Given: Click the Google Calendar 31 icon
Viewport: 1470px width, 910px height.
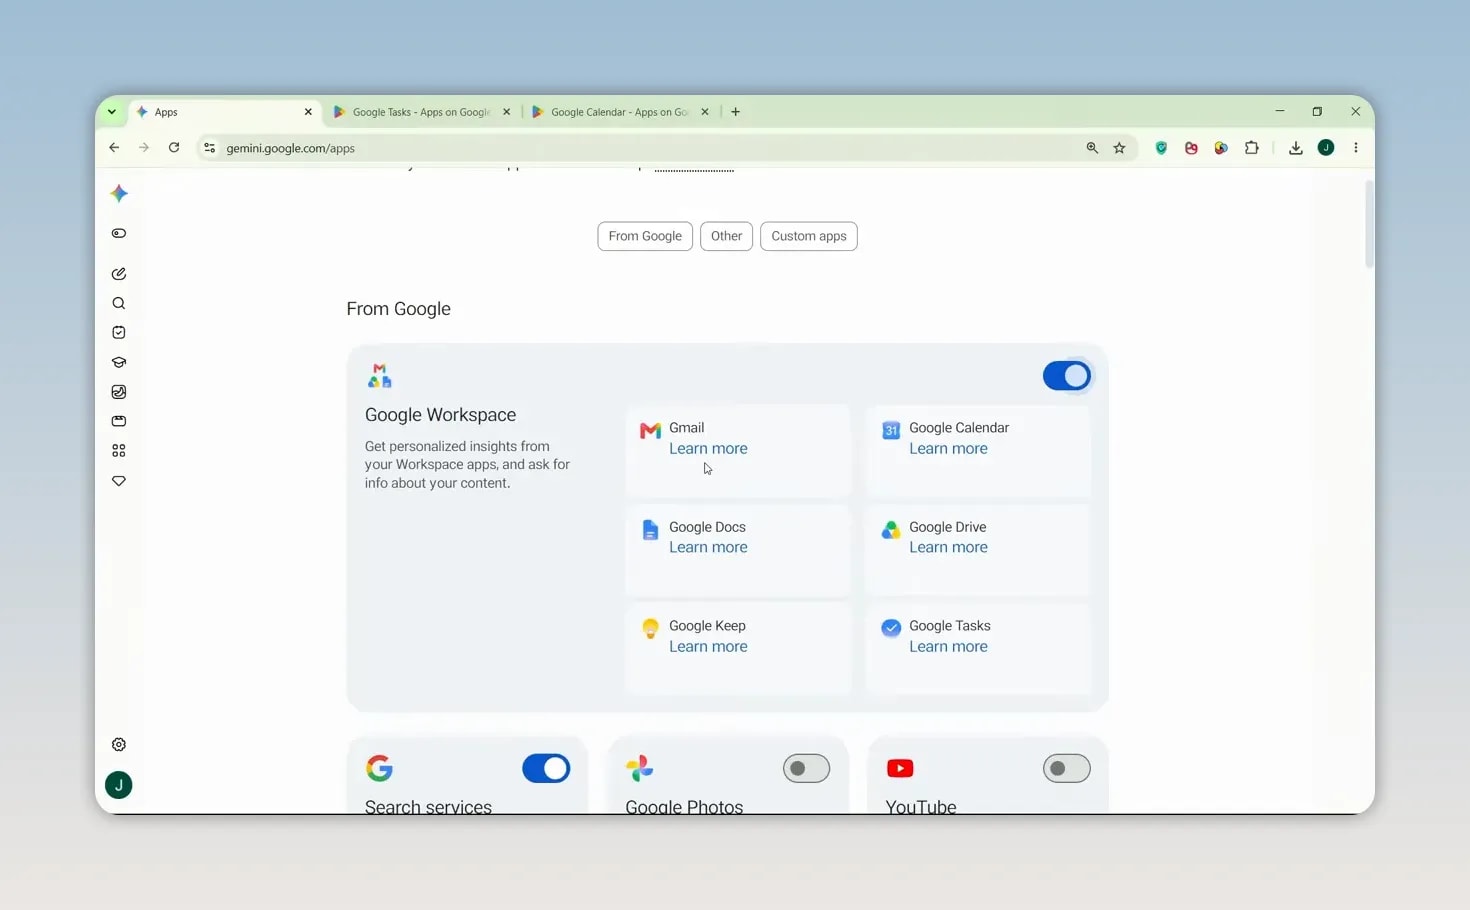Looking at the screenshot, I should pyautogui.click(x=891, y=430).
